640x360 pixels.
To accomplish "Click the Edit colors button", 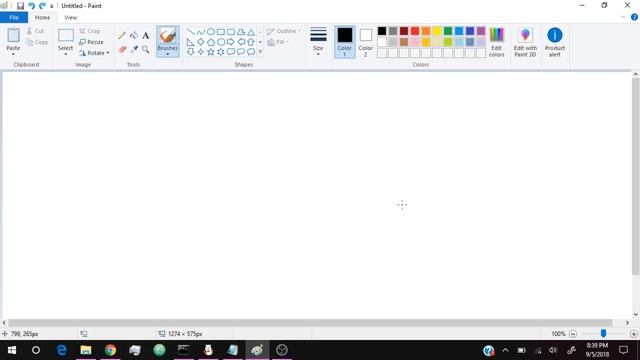I will (x=497, y=42).
